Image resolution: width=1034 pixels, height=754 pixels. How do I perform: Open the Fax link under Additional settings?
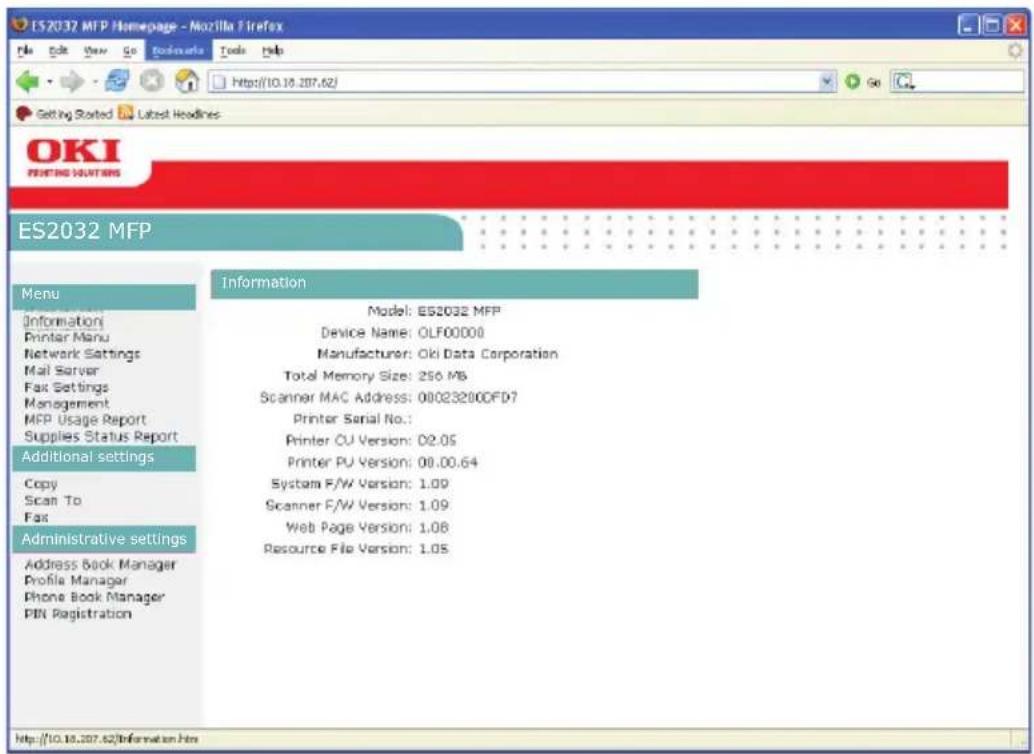(36, 517)
